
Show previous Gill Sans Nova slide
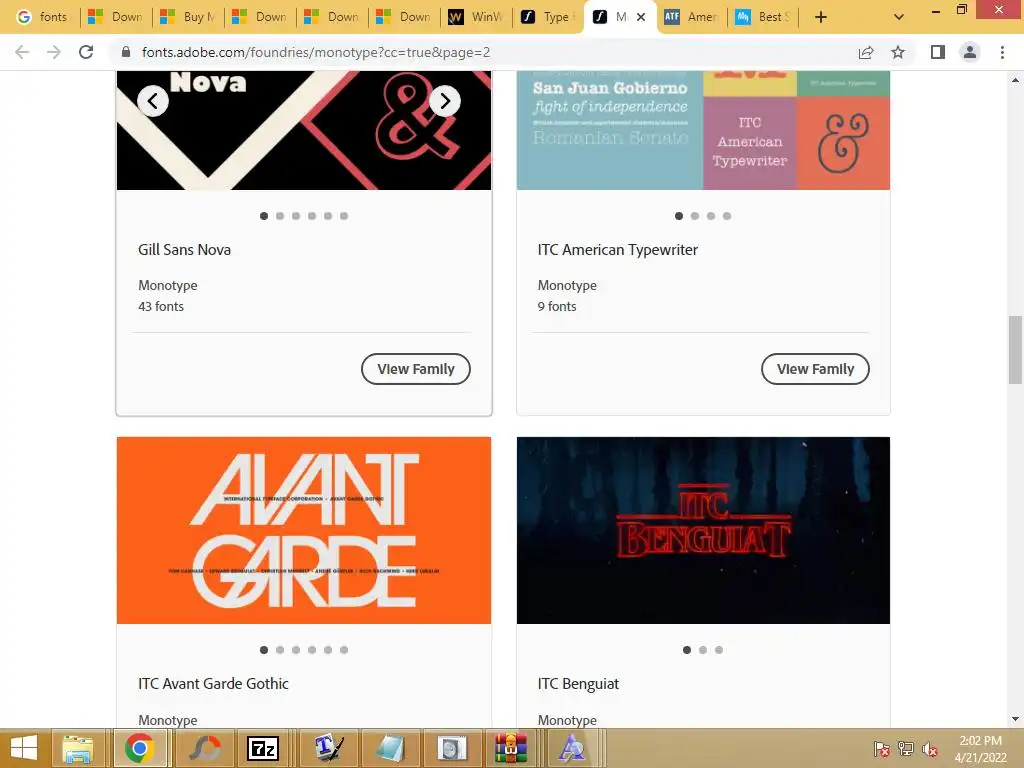(x=153, y=101)
